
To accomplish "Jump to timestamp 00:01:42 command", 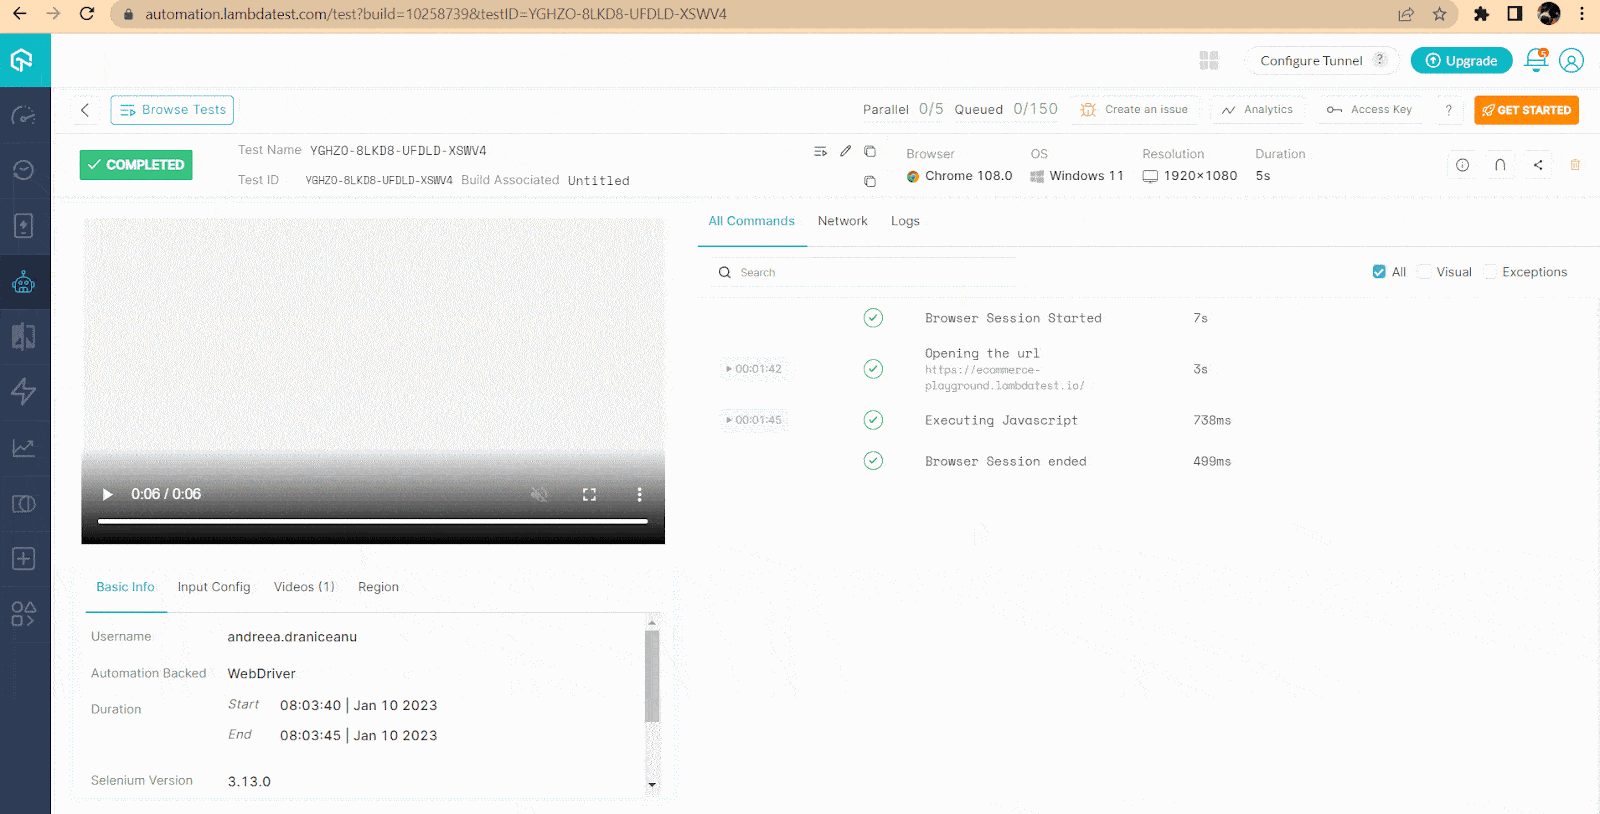I will coord(754,369).
